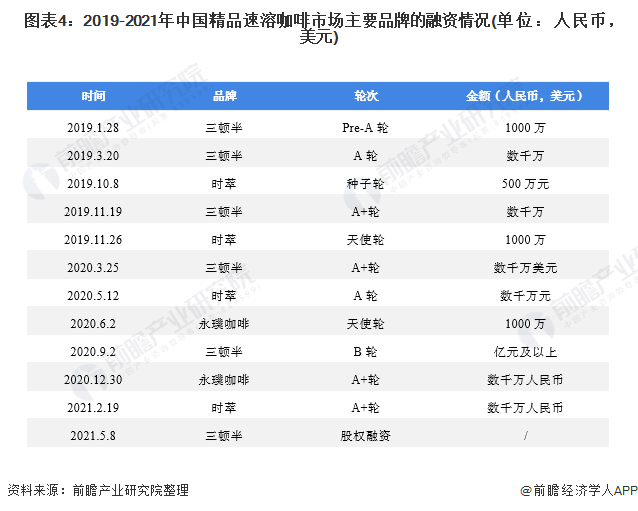The width and height of the screenshot is (638, 511).
Task: Click the source note 资料来源：前瞻产业研究院整理
Action: coord(98,490)
